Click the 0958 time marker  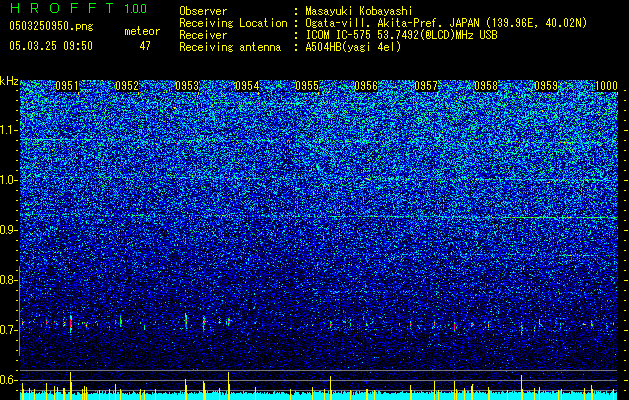click(x=486, y=86)
